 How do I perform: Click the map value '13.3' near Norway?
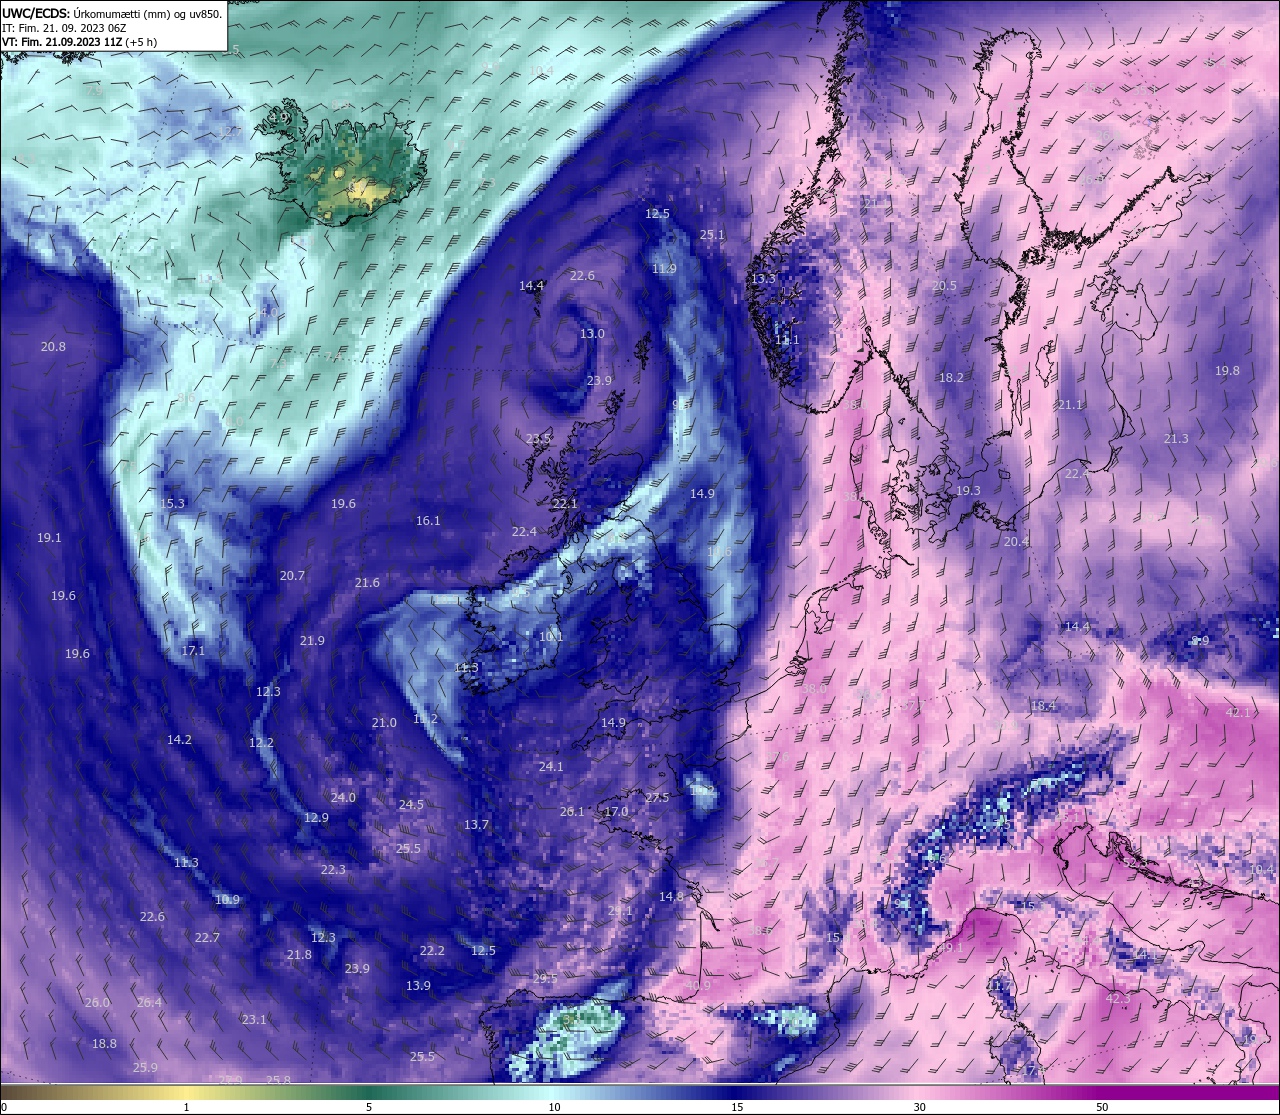click(x=763, y=279)
